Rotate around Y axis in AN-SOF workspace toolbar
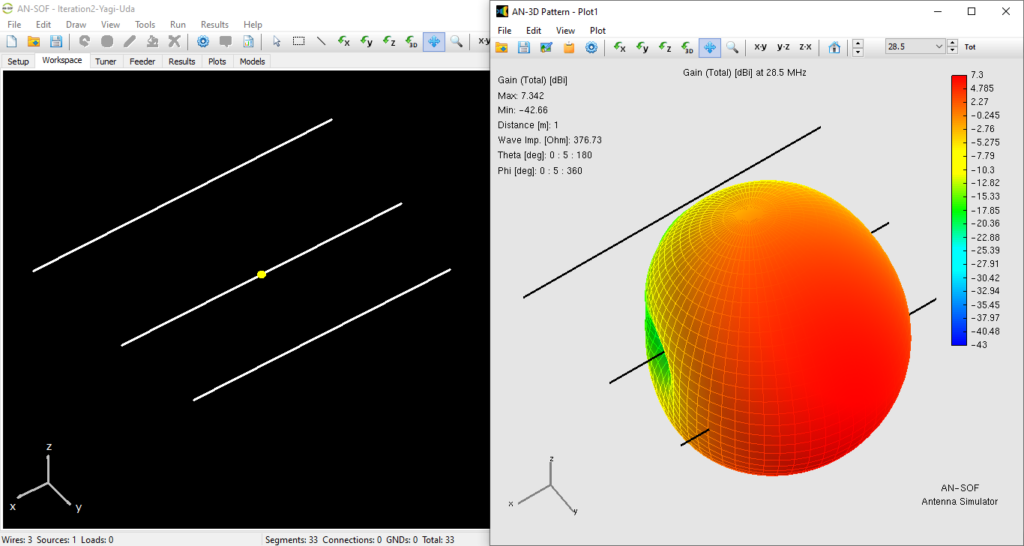The image size is (1024, 546). [366, 42]
